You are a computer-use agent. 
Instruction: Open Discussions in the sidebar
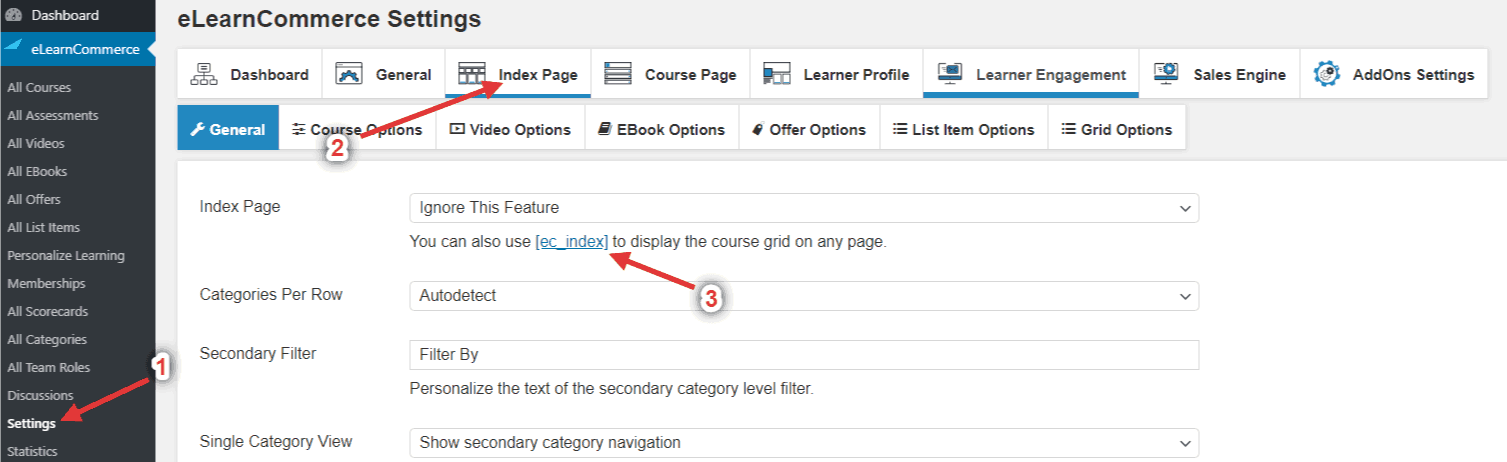pos(40,395)
